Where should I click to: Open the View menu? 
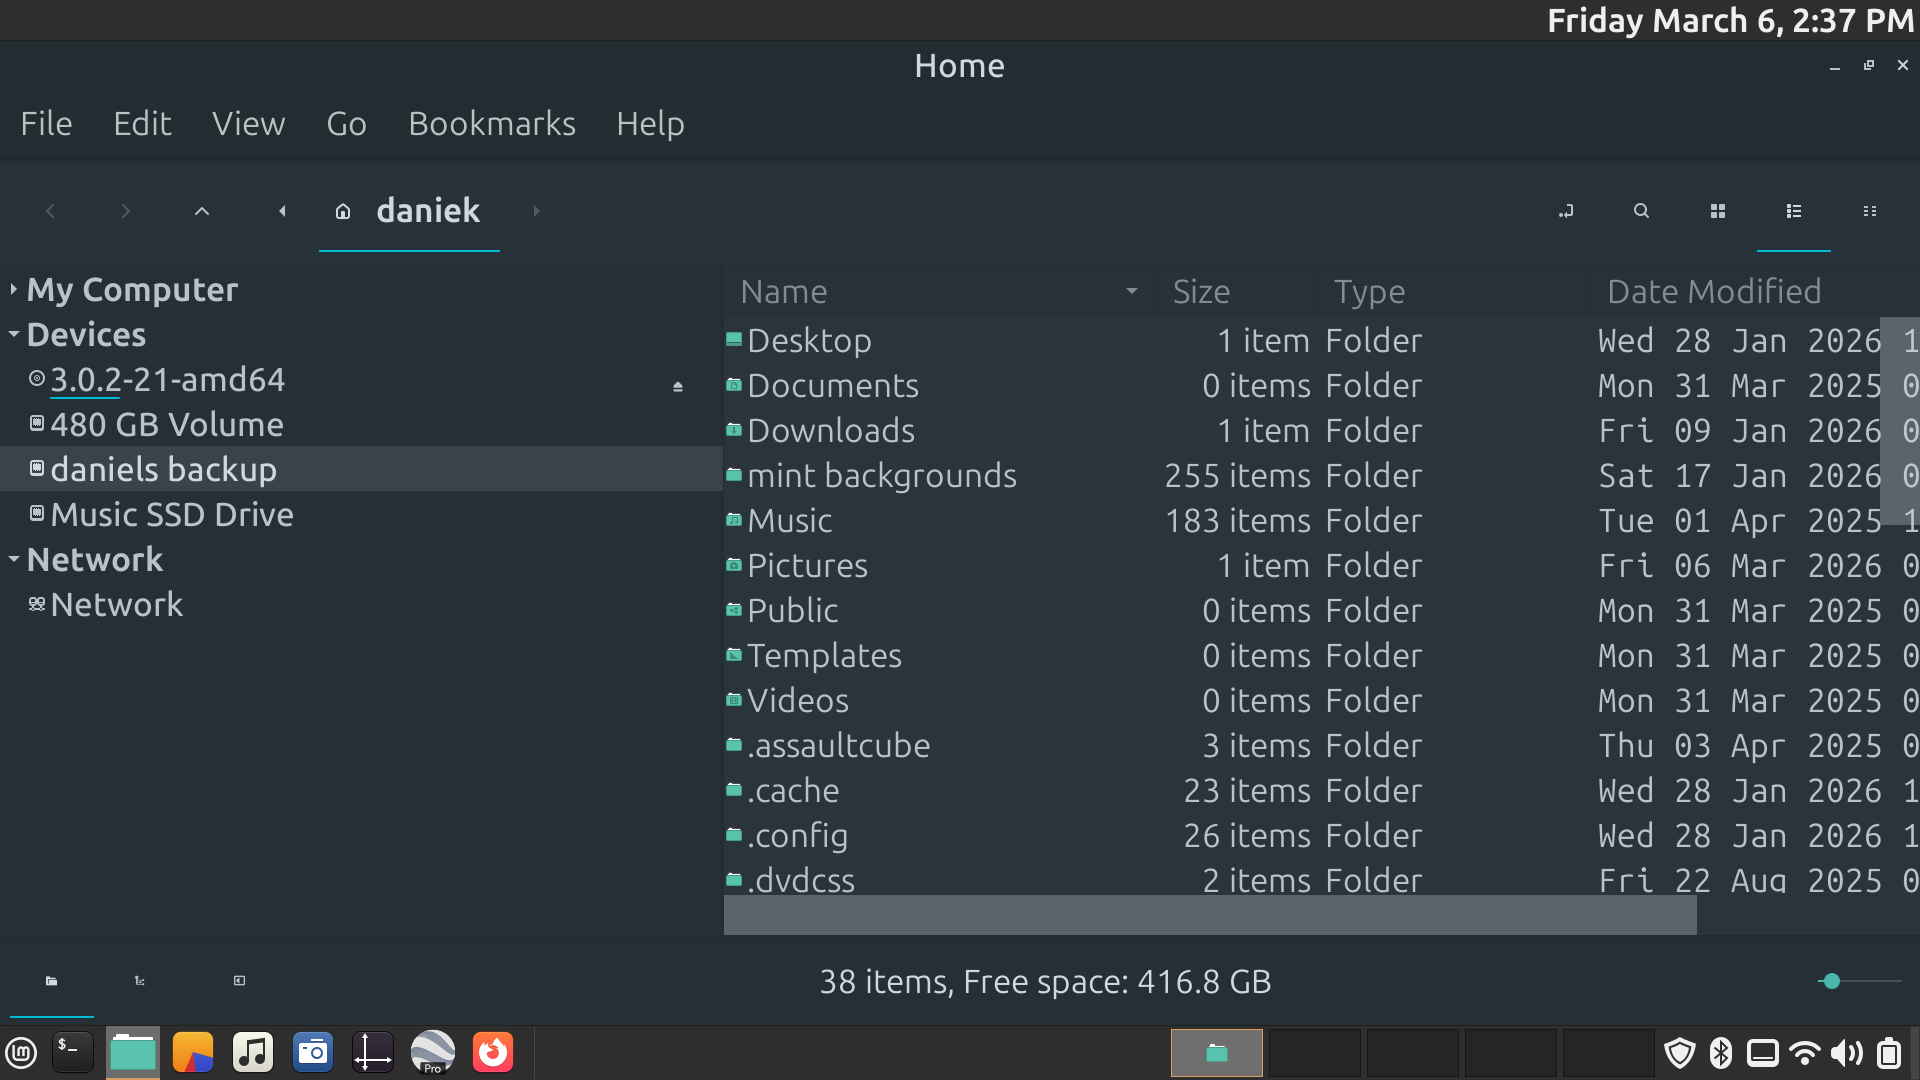[248, 124]
